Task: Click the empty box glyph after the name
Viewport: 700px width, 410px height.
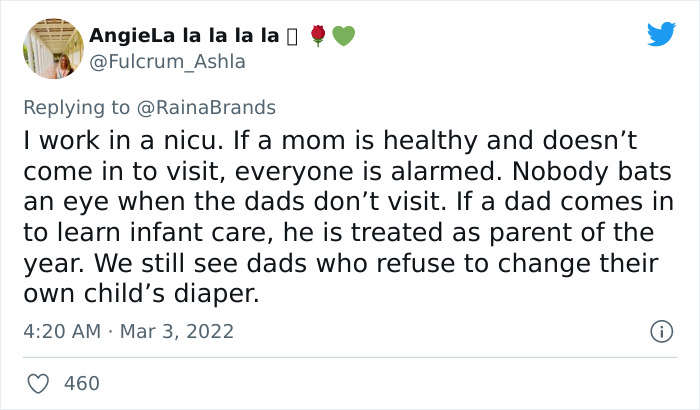Action: (x=292, y=36)
